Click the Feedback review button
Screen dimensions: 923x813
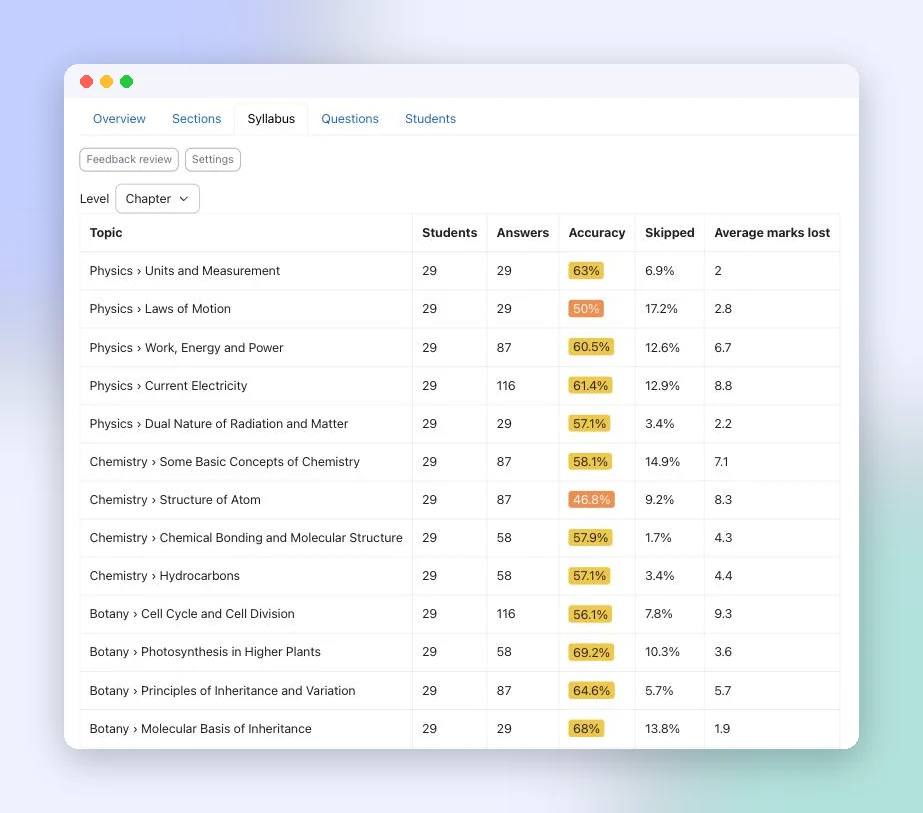[129, 160]
